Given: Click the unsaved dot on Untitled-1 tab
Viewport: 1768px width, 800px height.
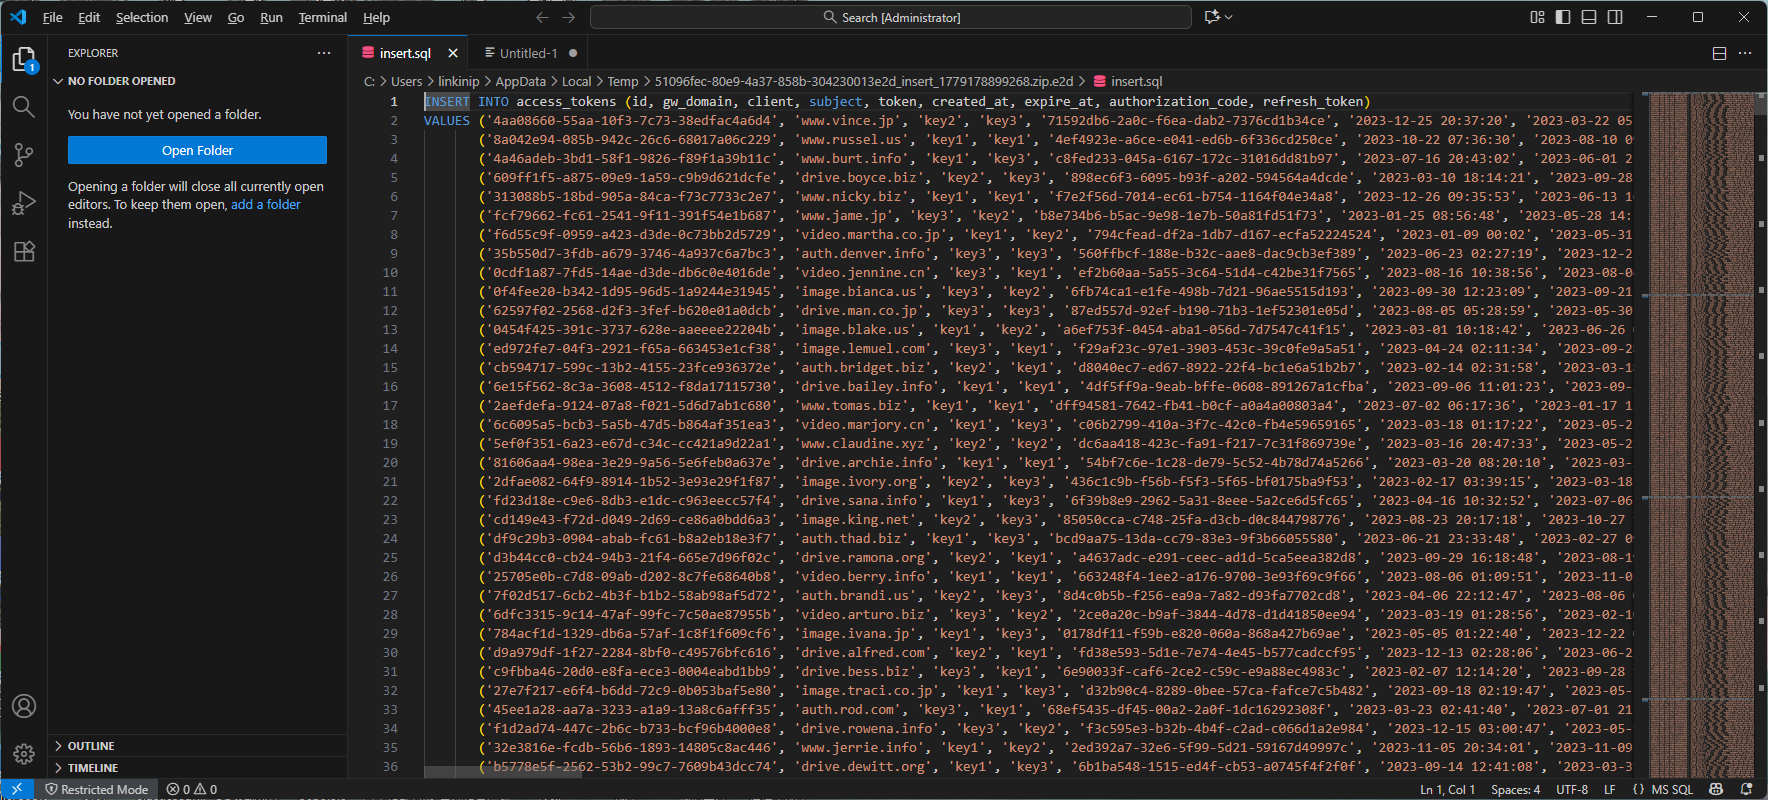Looking at the screenshot, I should point(573,53).
